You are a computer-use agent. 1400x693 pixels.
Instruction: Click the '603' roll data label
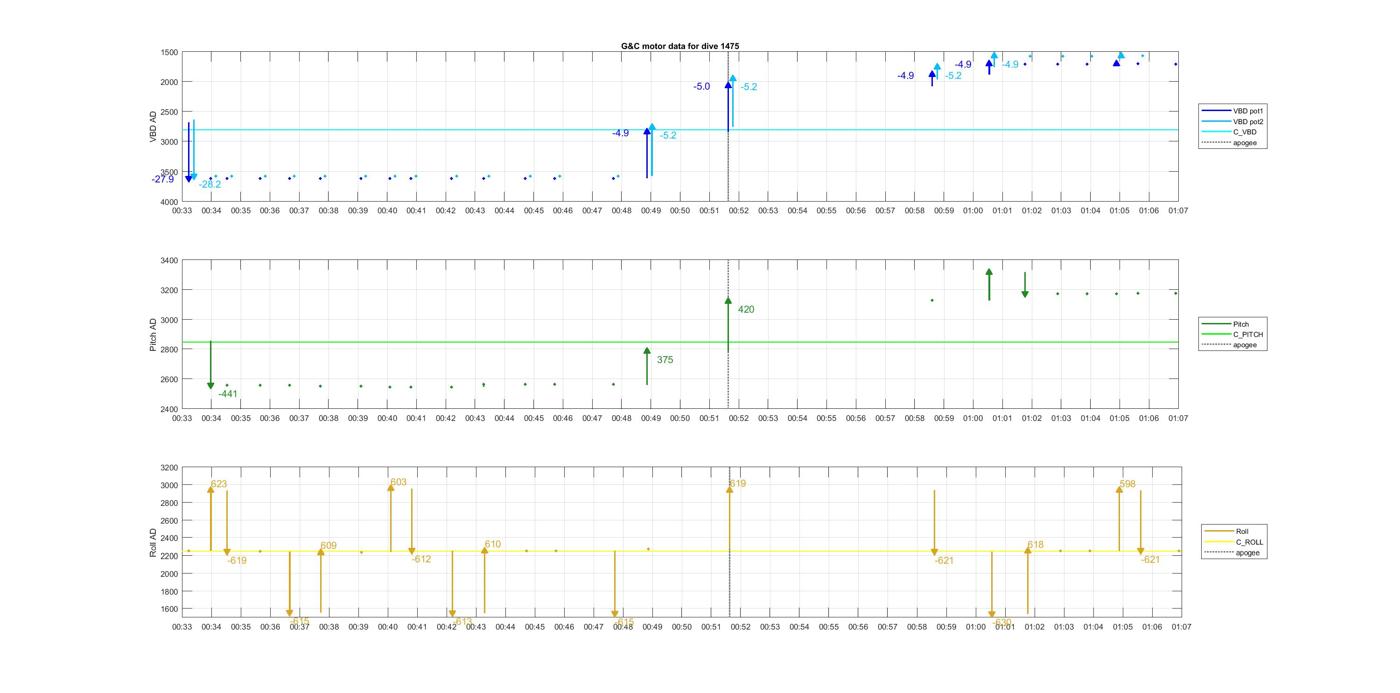pos(399,483)
